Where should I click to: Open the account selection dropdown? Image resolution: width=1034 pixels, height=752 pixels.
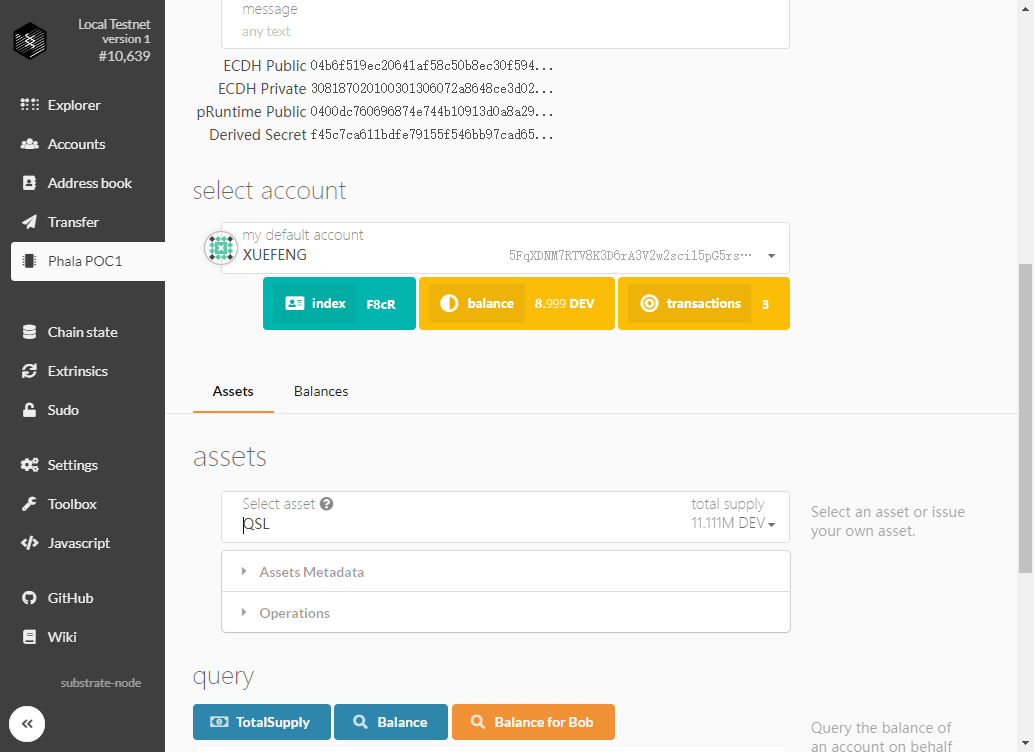tap(771, 256)
